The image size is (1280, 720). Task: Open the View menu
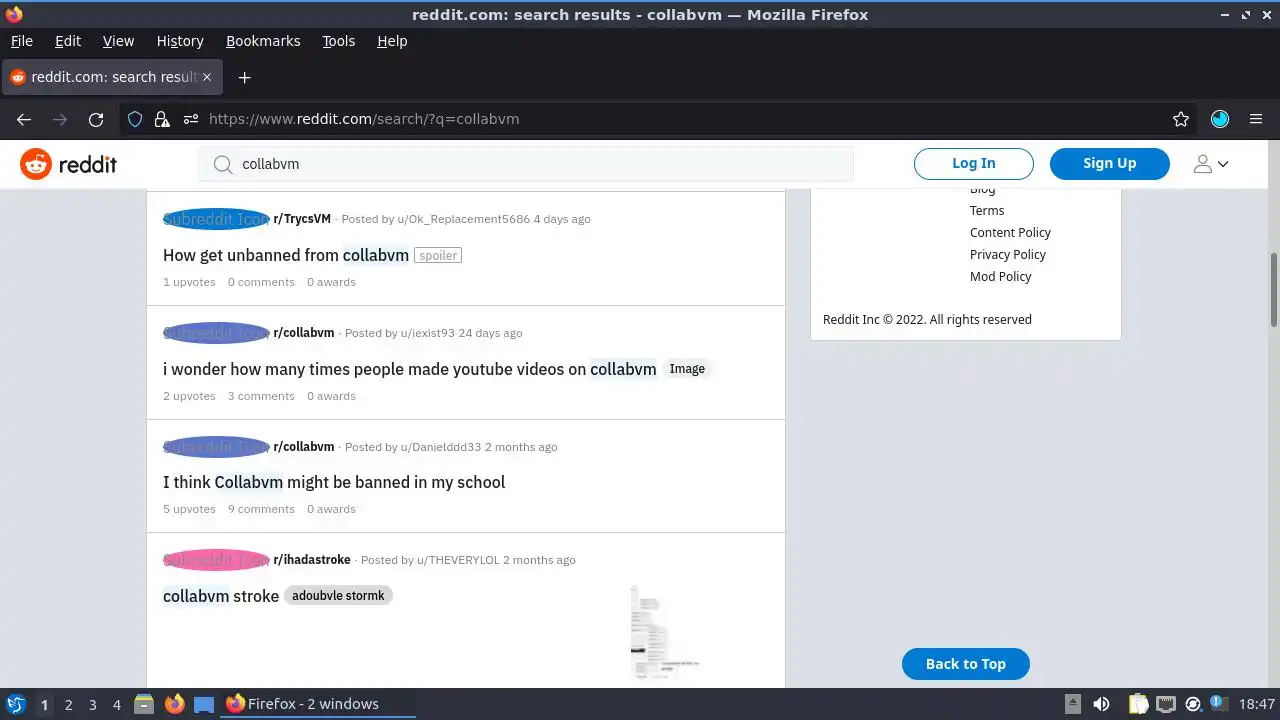(x=118, y=41)
